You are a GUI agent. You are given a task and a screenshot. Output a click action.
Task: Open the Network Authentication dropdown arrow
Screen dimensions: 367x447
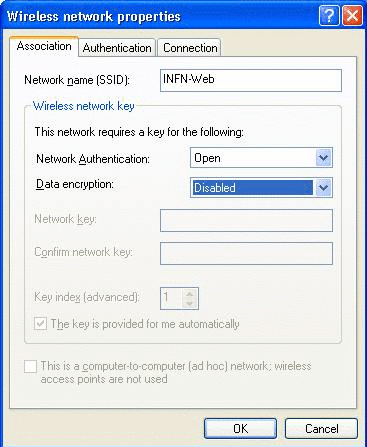[x=323, y=158]
